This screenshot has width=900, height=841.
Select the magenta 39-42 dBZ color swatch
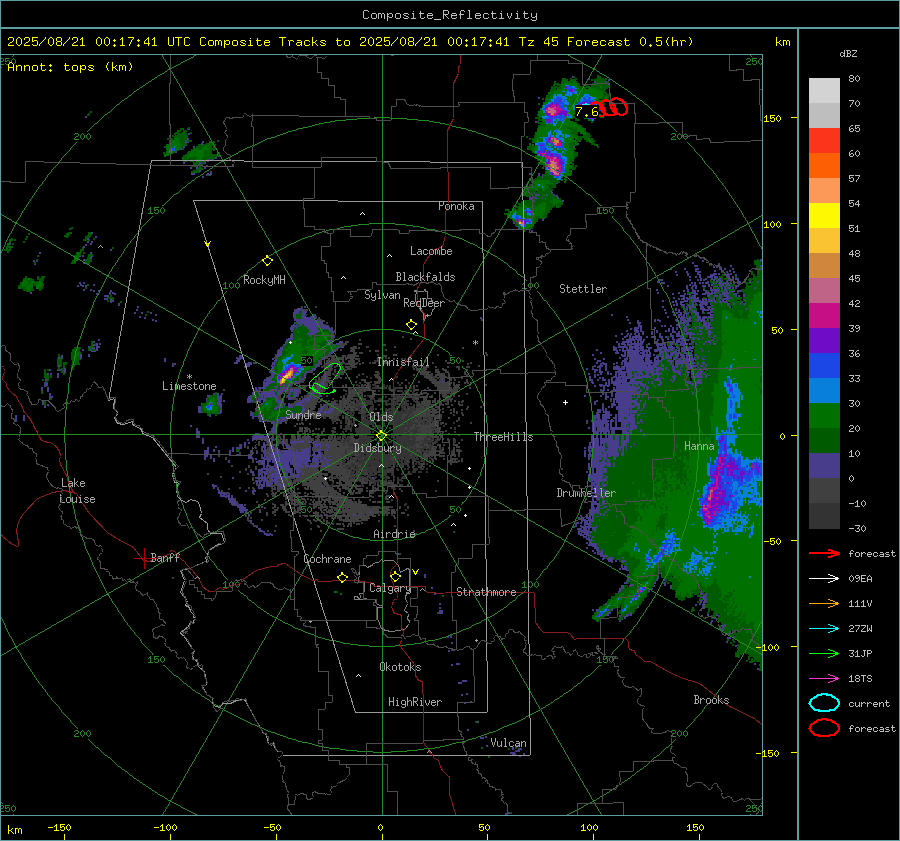tap(824, 315)
